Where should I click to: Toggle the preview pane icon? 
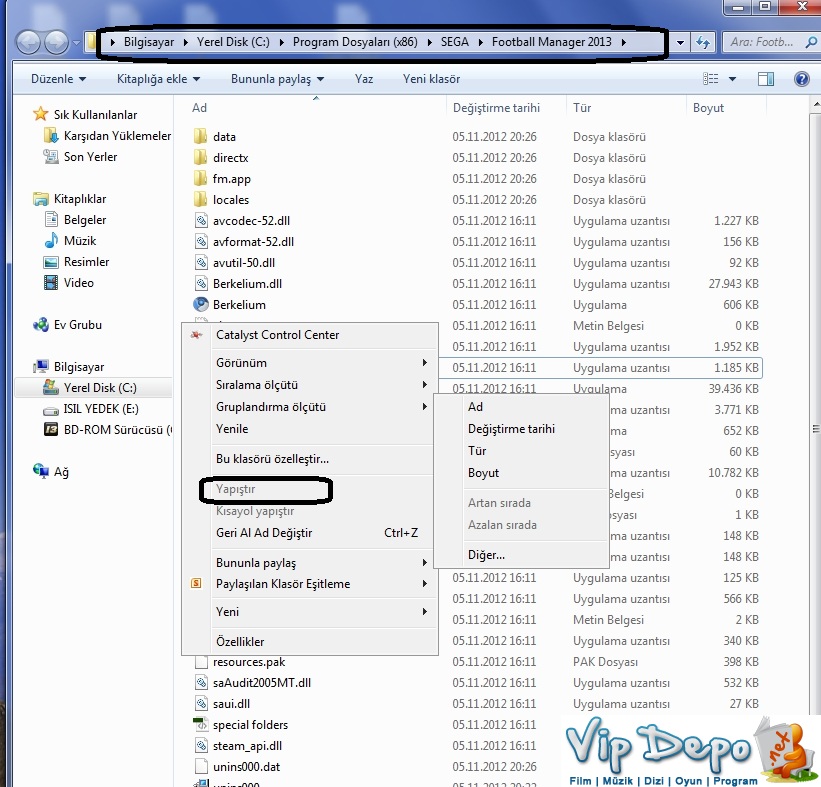coord(766,79)
